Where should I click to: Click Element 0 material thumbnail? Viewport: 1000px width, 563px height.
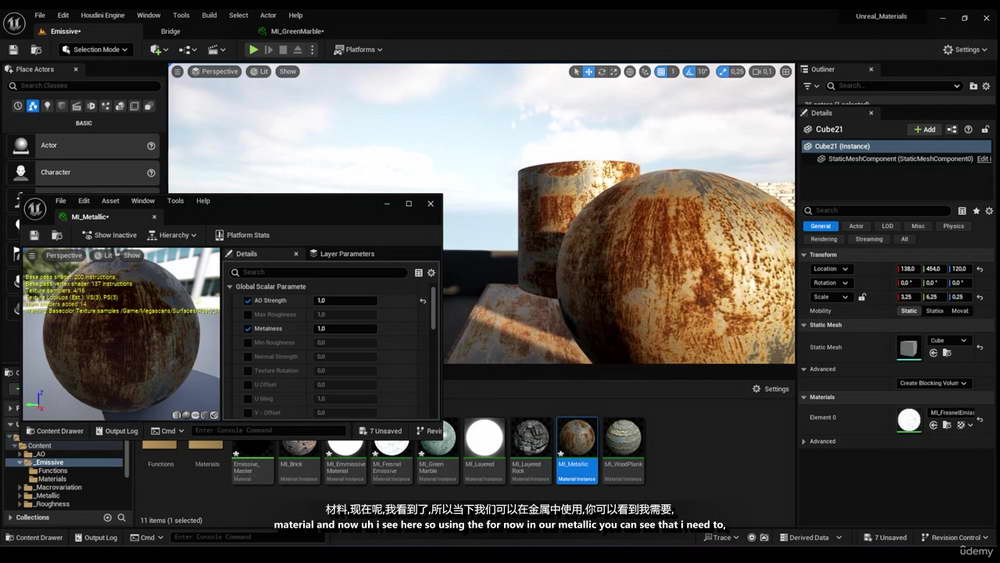pyautogui.click(x=909, y=420)
